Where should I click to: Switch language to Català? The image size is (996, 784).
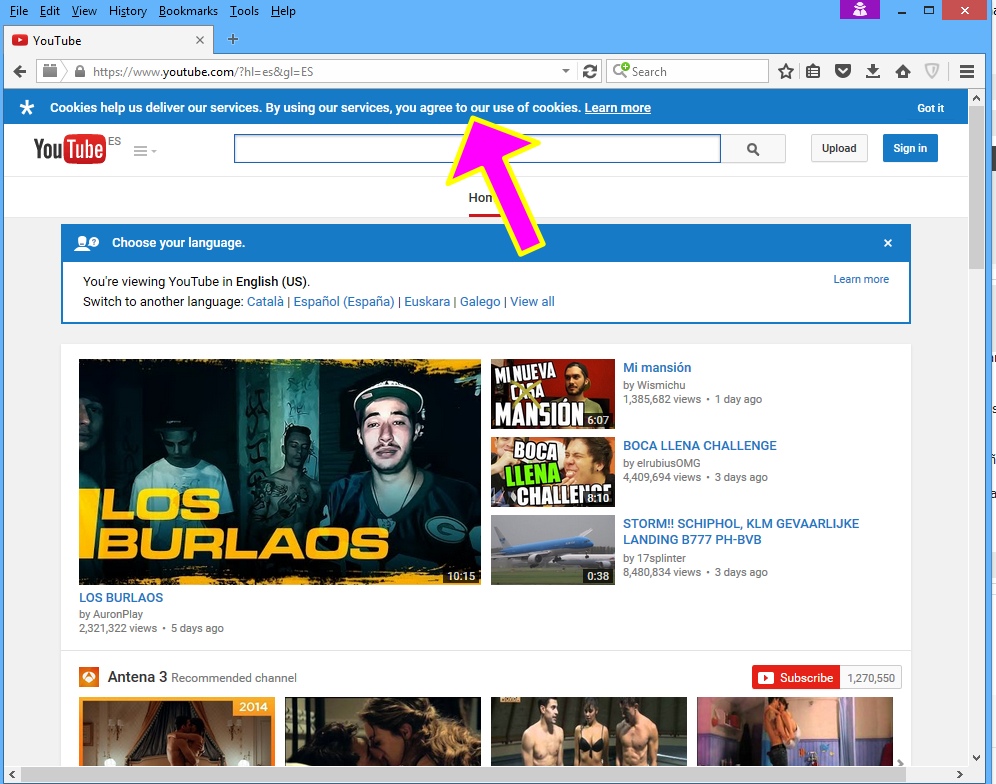click(x=265, y=302)
